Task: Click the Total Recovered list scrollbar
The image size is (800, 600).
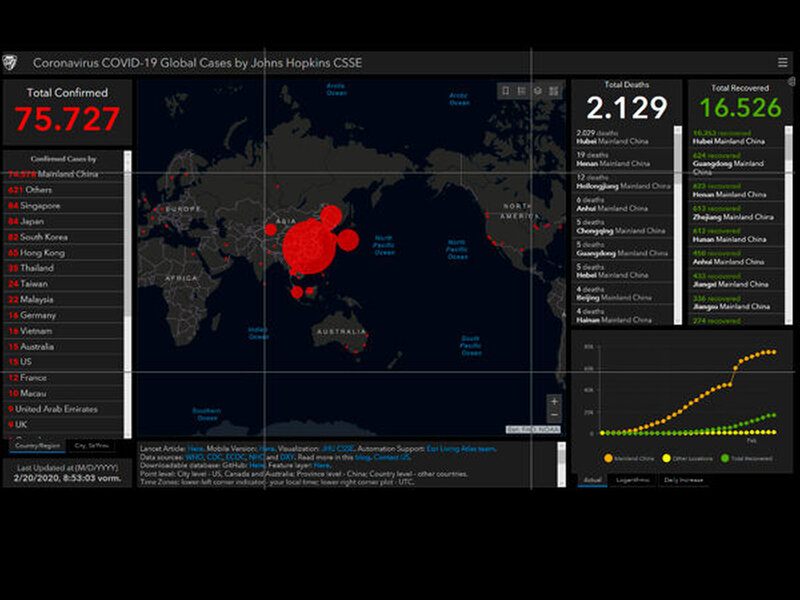Action: (x=788, y=224)
